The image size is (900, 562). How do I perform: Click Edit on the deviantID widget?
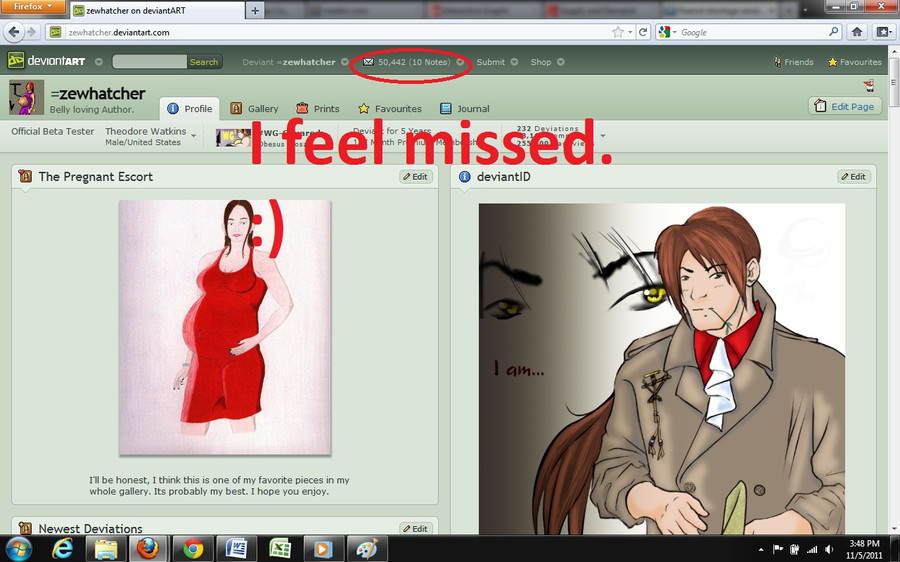[854, 177]
